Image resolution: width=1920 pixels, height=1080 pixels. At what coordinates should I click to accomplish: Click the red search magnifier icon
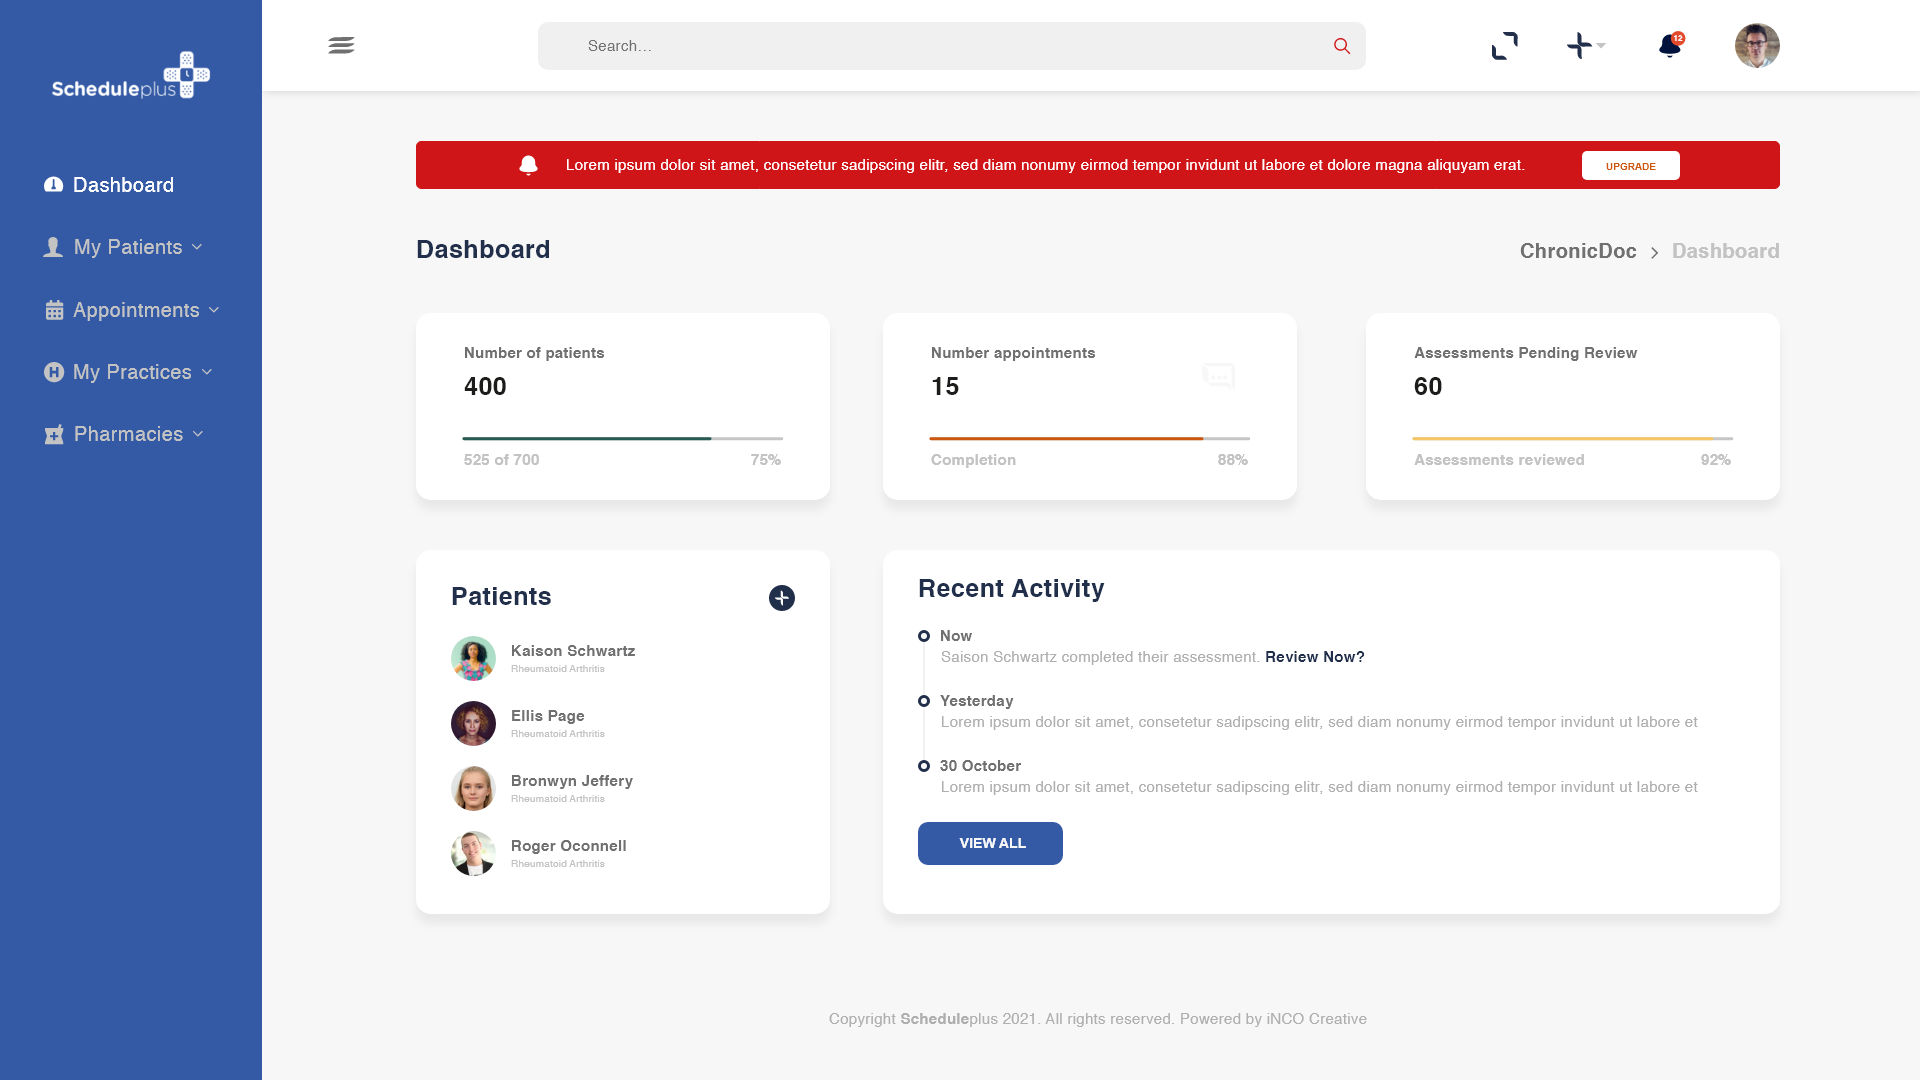pos(1342,46)
